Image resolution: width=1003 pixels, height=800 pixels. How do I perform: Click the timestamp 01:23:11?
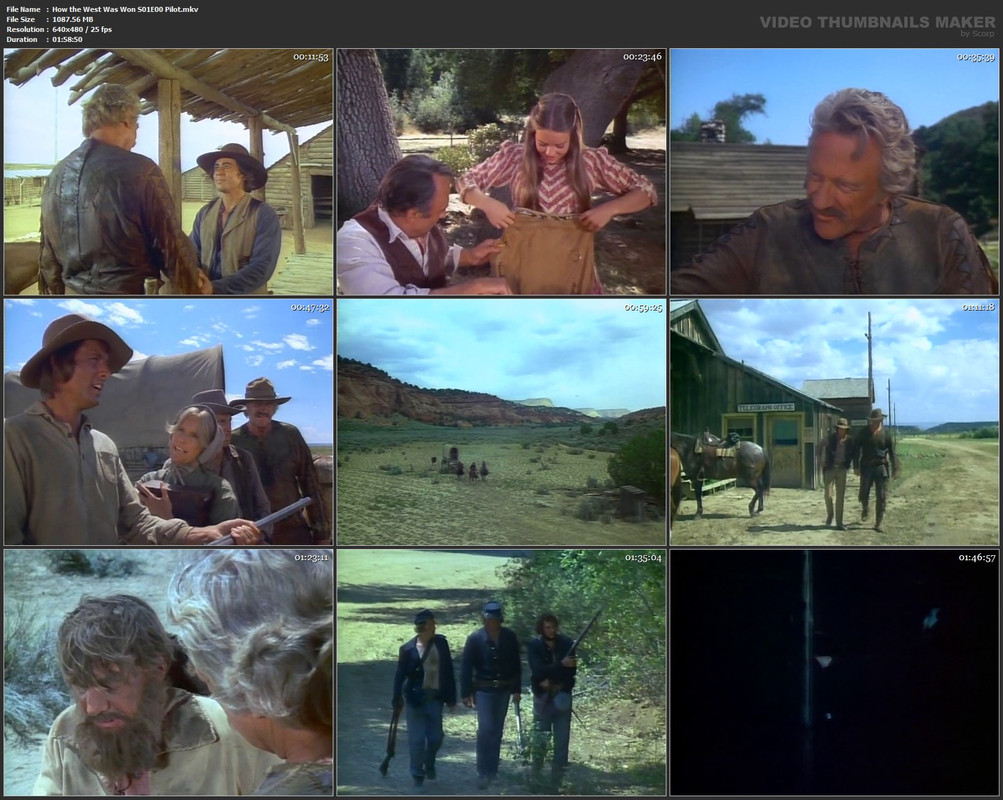pyautogui.click(x=311, y=558)
